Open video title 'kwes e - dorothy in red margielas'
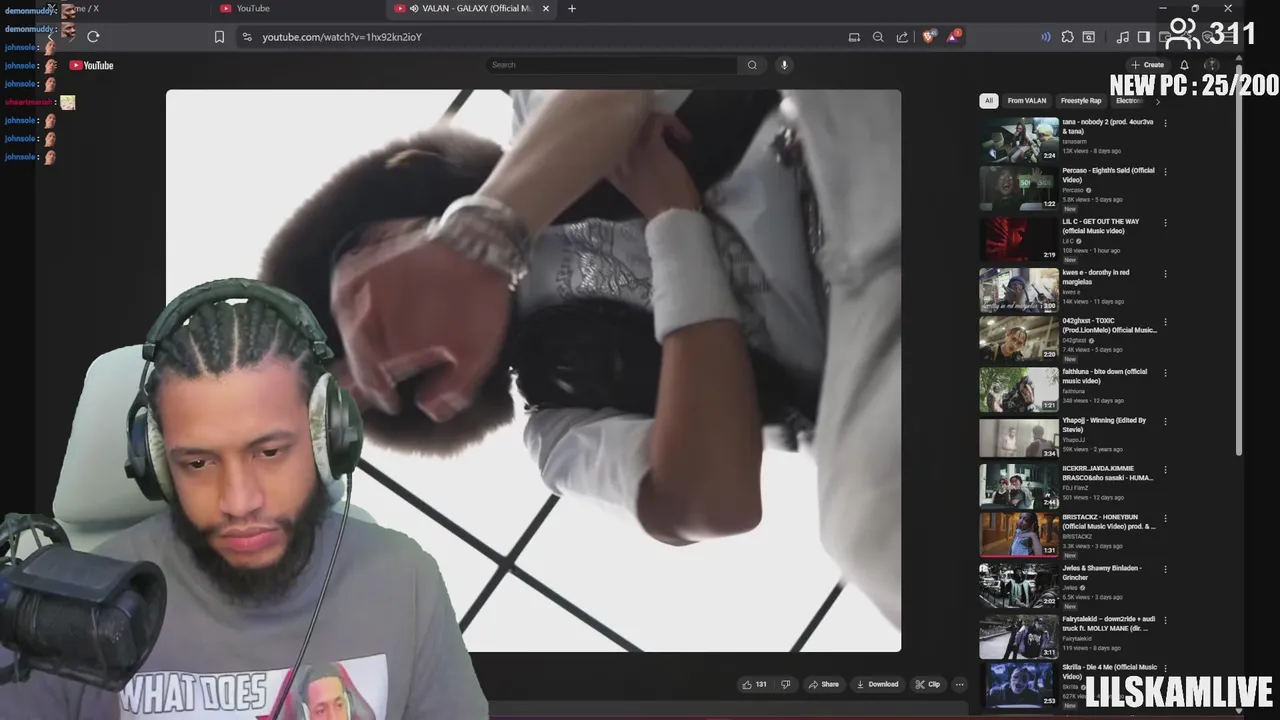Image resolution: width=1280 pixels, height=720 pixels. tap(1096, 277)
